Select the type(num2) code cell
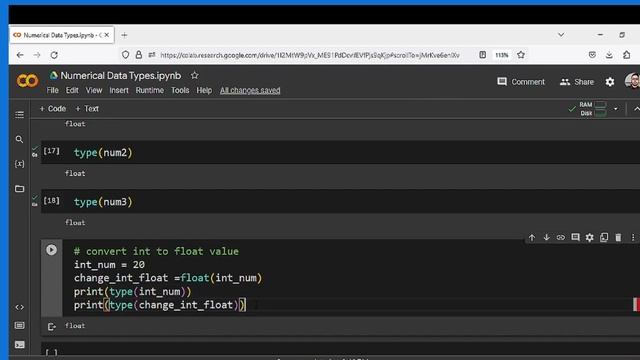 340,153
